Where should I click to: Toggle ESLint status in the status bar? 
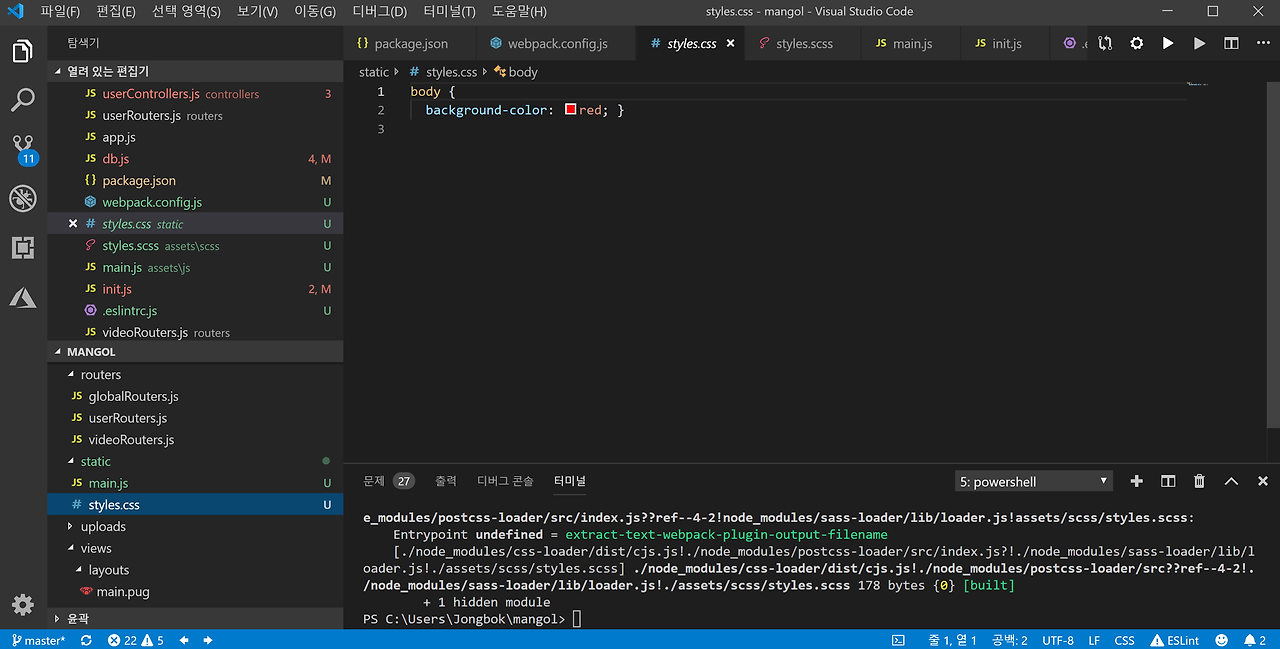pyautogui.click(x=1175, y=640)
